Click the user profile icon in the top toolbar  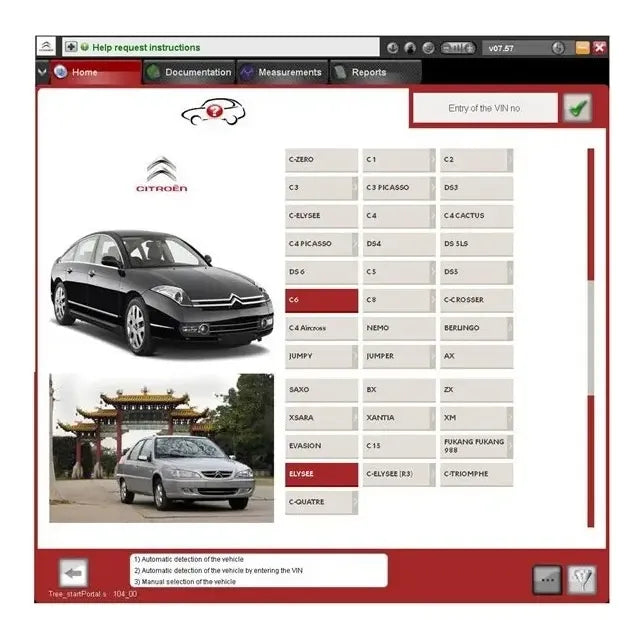(x=410, y=48)
